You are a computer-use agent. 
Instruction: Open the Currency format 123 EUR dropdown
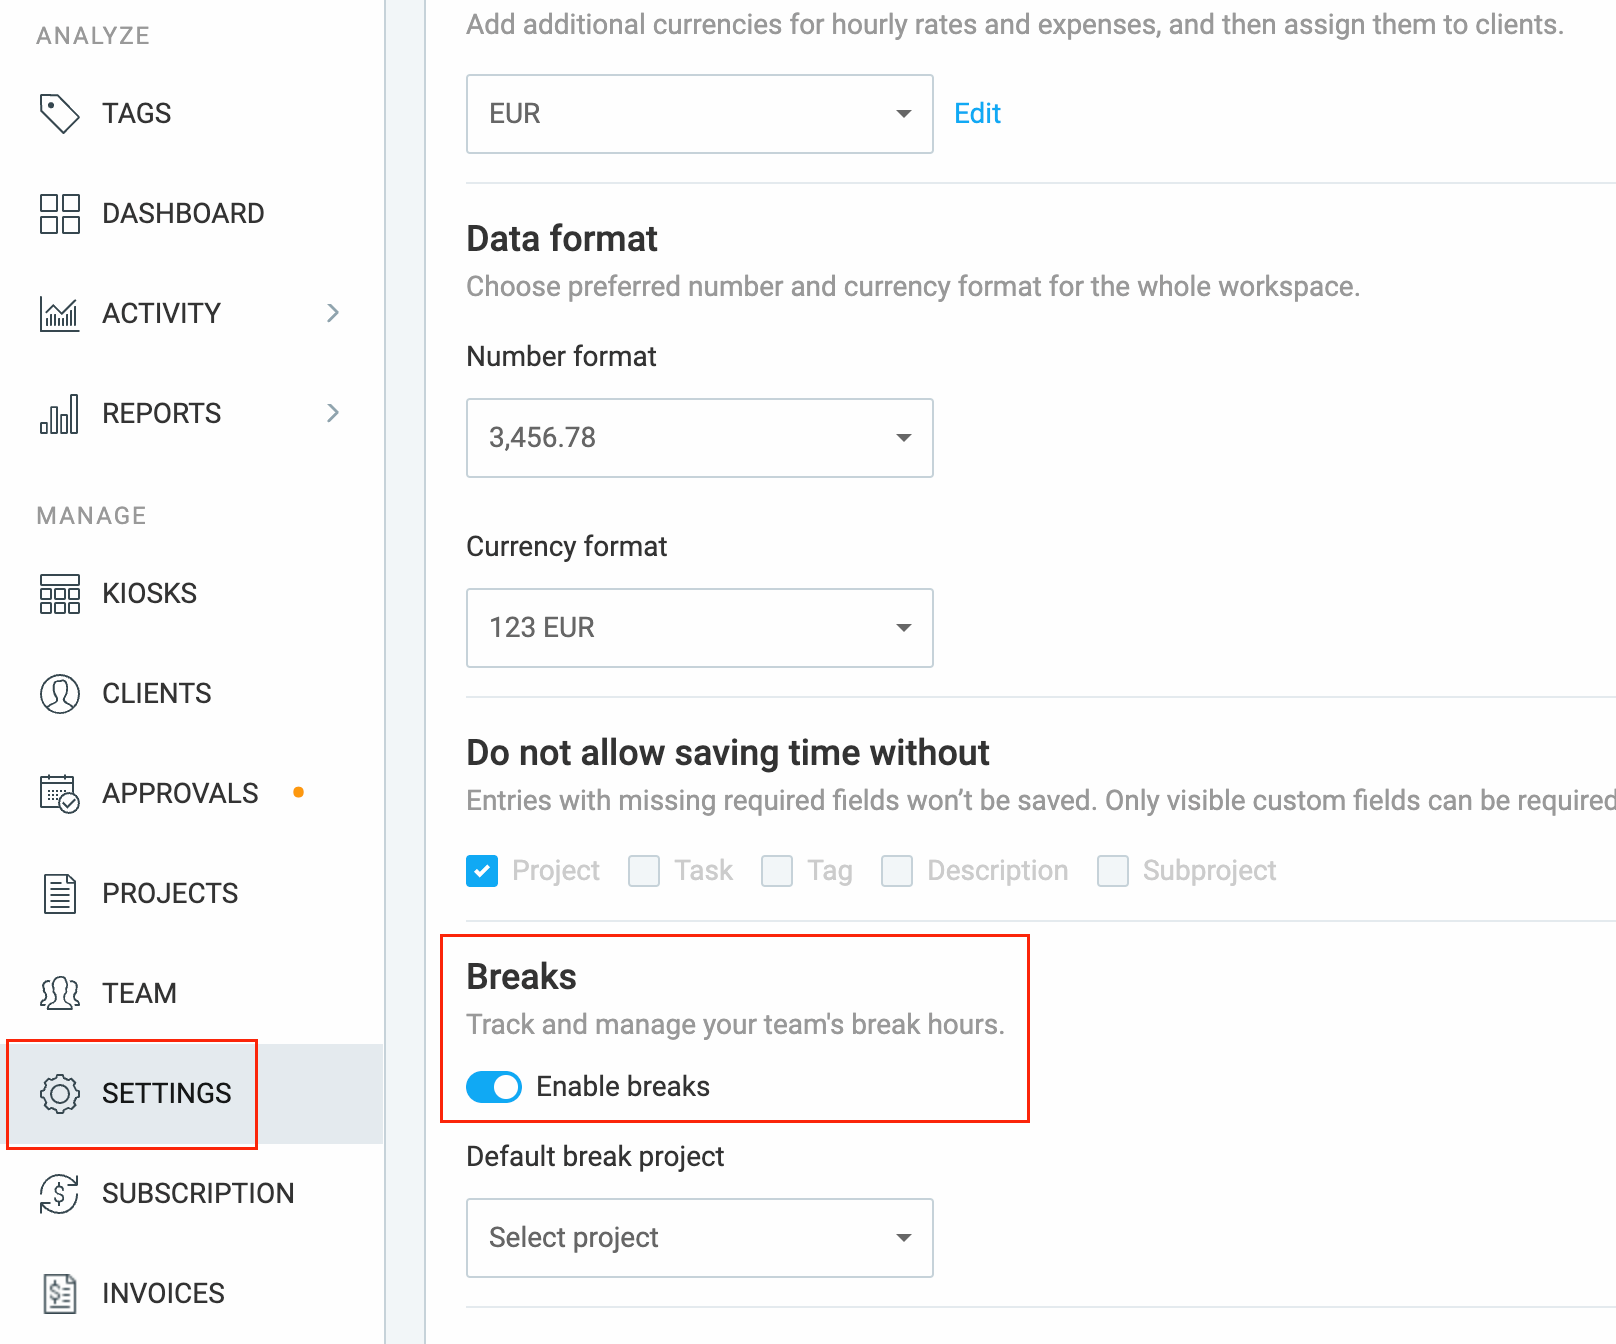click(700, 628)
